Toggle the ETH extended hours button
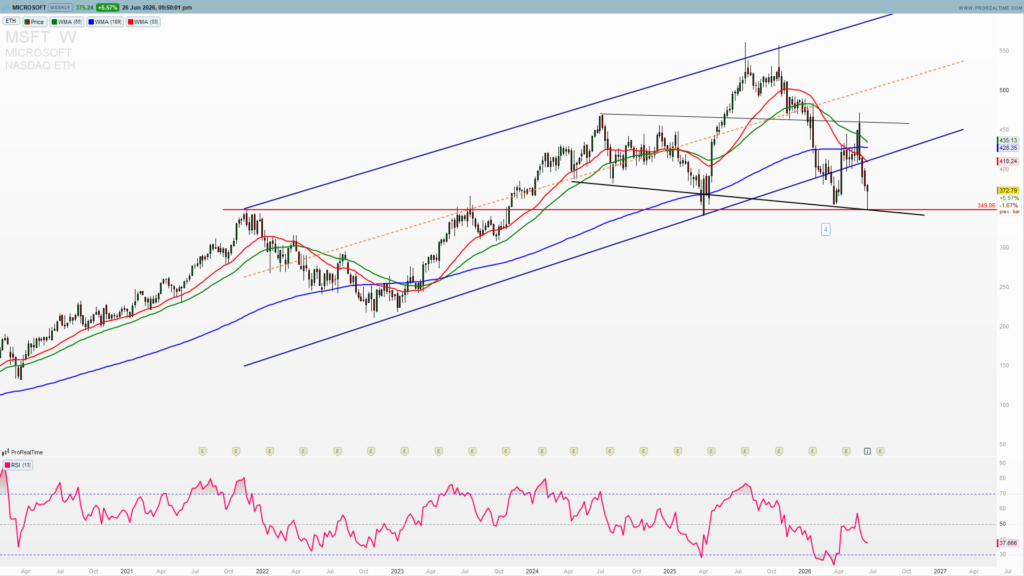 pos(11,22)
